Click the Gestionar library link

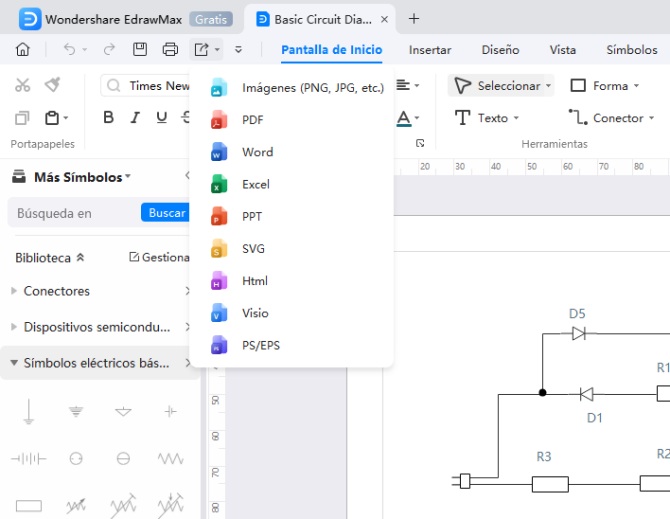[x=160, y=258]
